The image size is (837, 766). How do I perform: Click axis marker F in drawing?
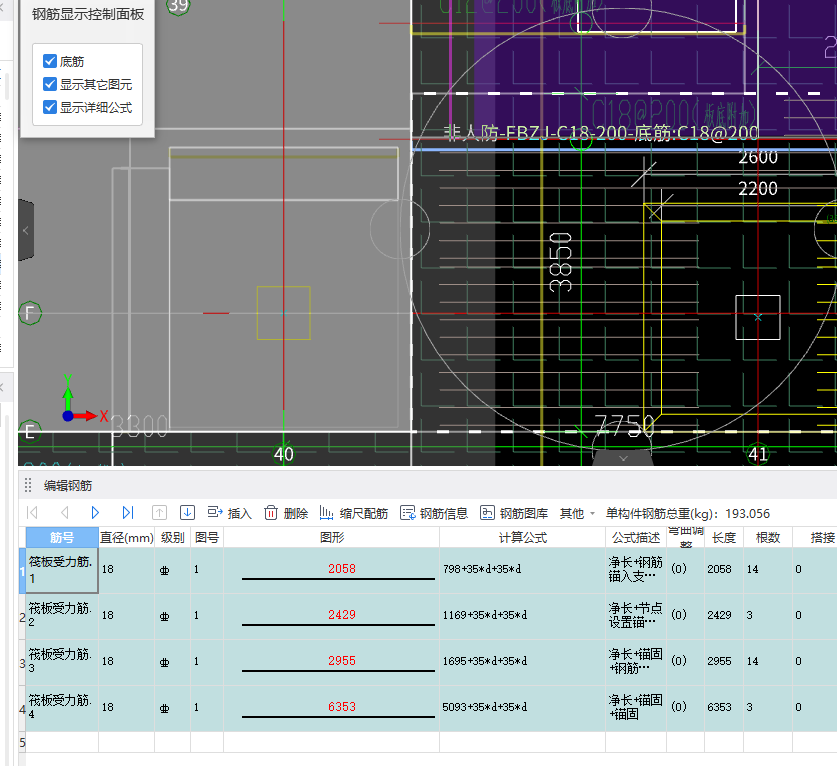(x=30, y=313)
